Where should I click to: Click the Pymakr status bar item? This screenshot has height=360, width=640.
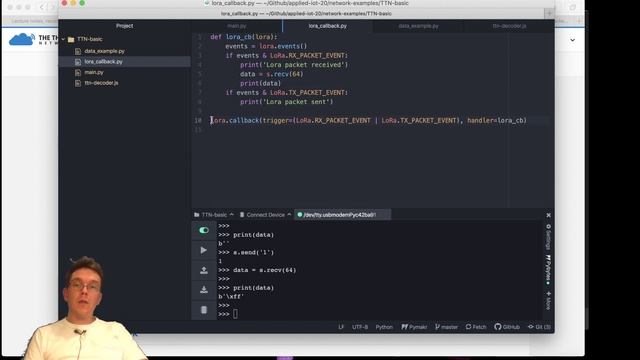(x=414, y=327)
